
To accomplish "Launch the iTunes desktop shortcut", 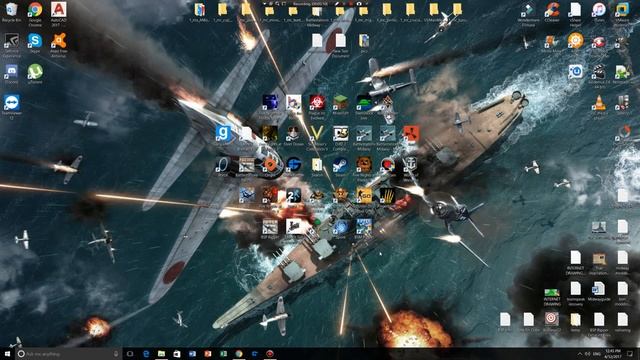I will [599, 12].
